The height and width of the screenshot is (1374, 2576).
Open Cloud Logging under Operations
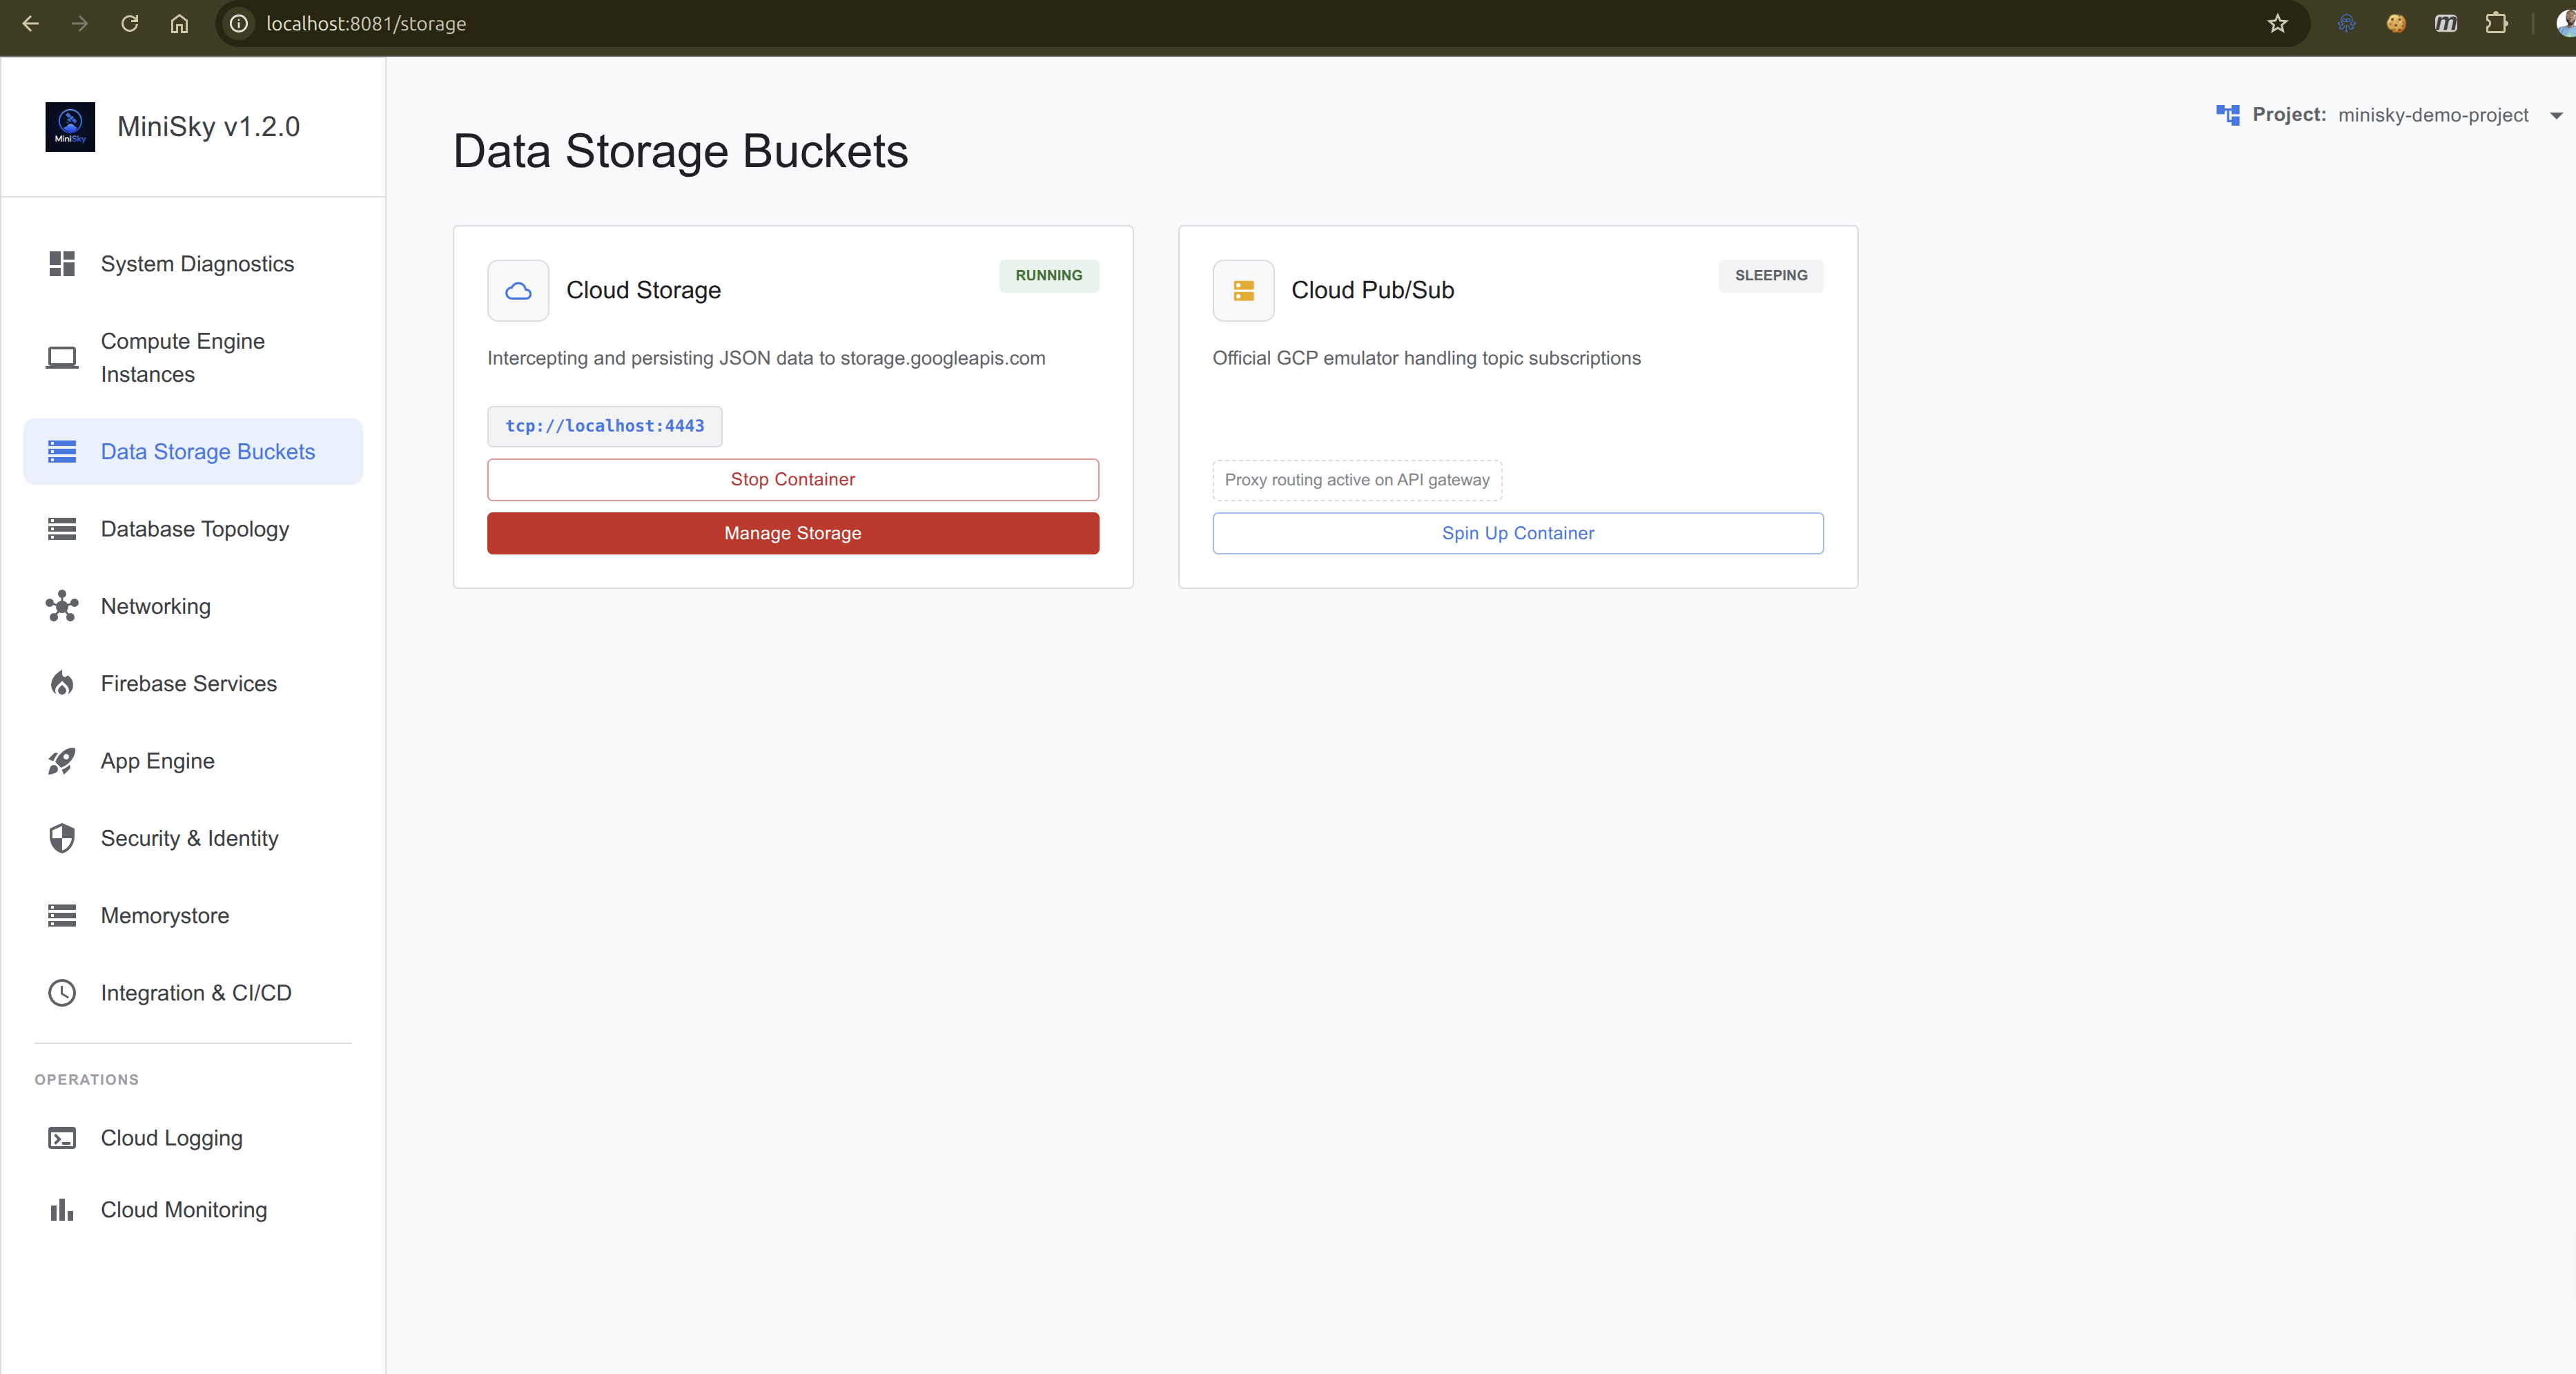193,1138
